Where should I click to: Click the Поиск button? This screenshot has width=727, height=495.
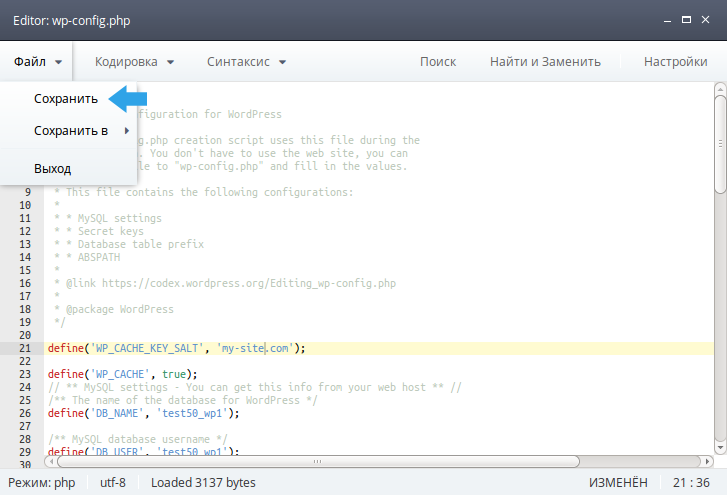click(x=438, y=62)
